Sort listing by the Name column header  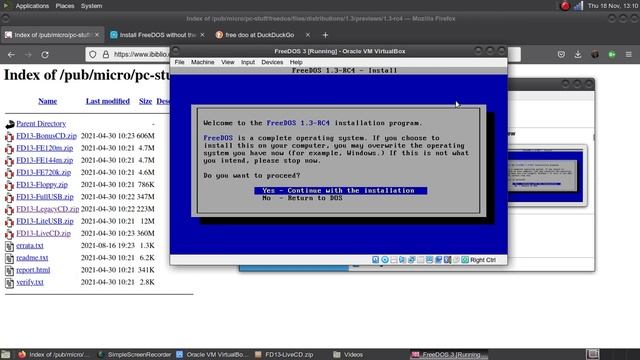click(47, 101)
